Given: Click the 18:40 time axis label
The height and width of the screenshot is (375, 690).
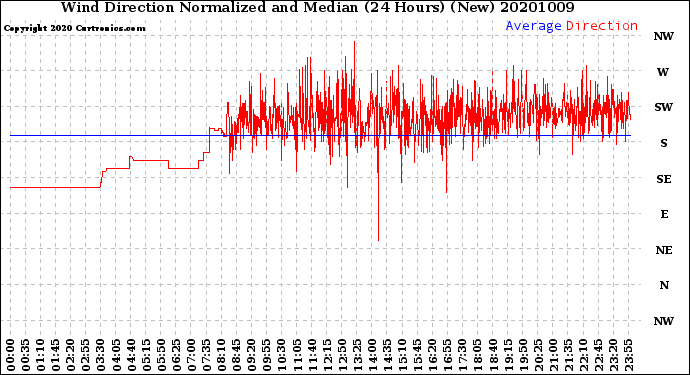Looking at the screenshot, I should [x=492, y=355].
